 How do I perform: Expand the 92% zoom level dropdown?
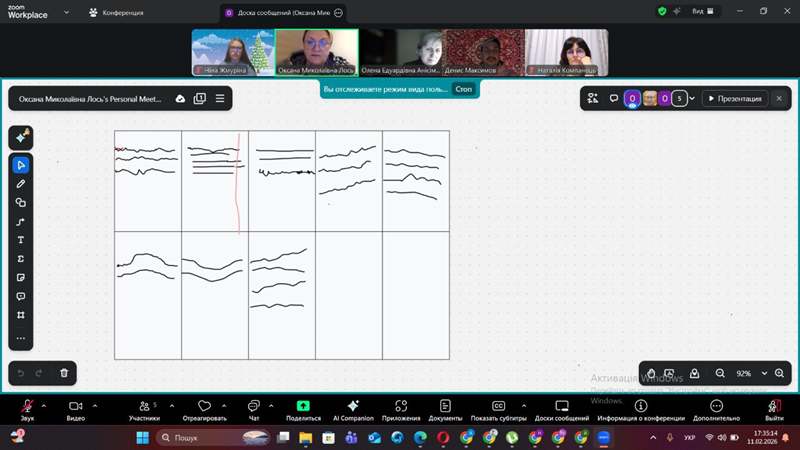pyautogui.click(x=764, y=373)
